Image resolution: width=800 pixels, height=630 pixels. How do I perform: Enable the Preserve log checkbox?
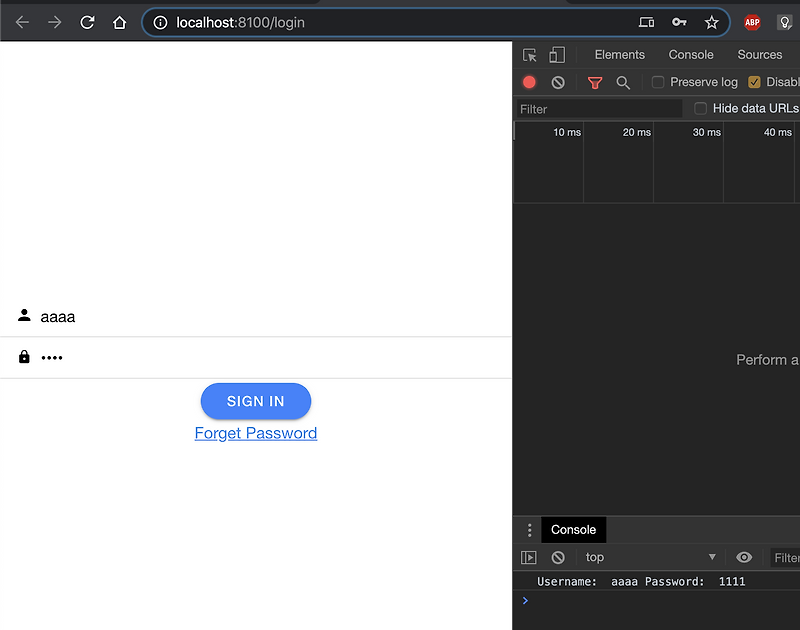click(657, 82)
